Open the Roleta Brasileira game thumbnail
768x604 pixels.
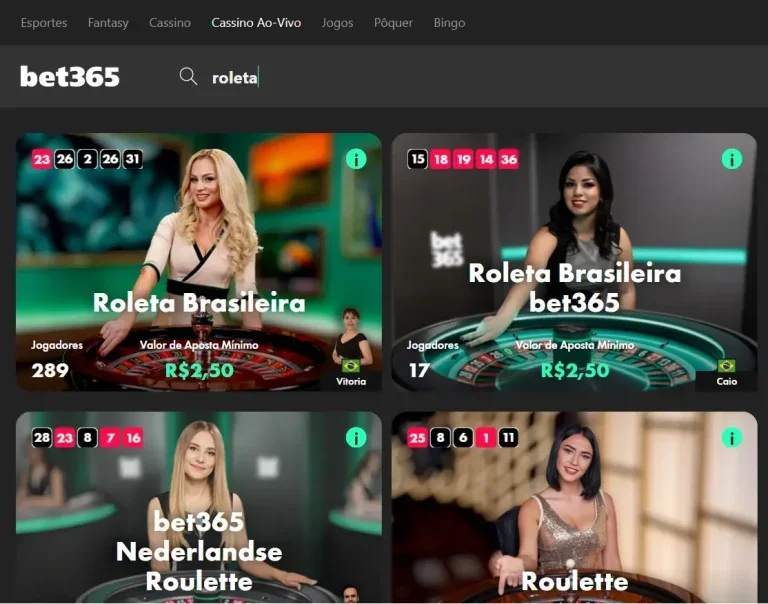(x=199, y=262)
